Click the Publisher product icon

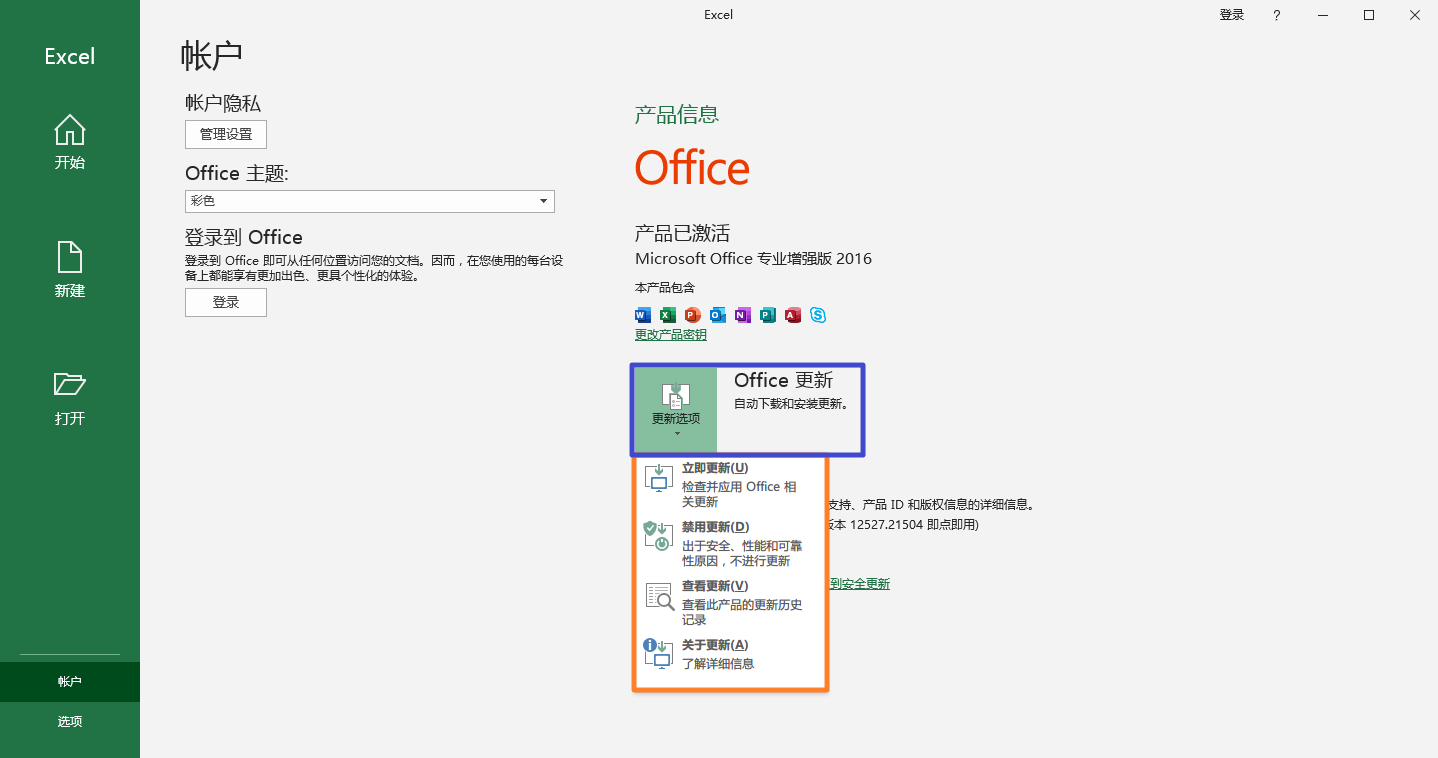click(x=768, y=315)
